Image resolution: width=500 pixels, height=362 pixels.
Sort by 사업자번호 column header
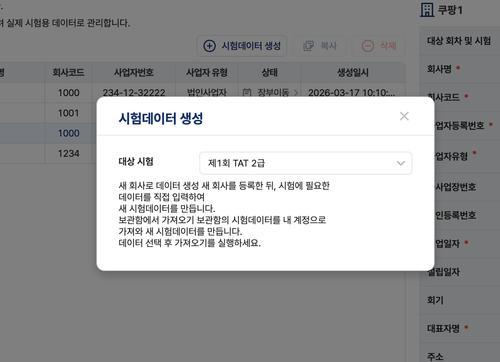point(134,72)
